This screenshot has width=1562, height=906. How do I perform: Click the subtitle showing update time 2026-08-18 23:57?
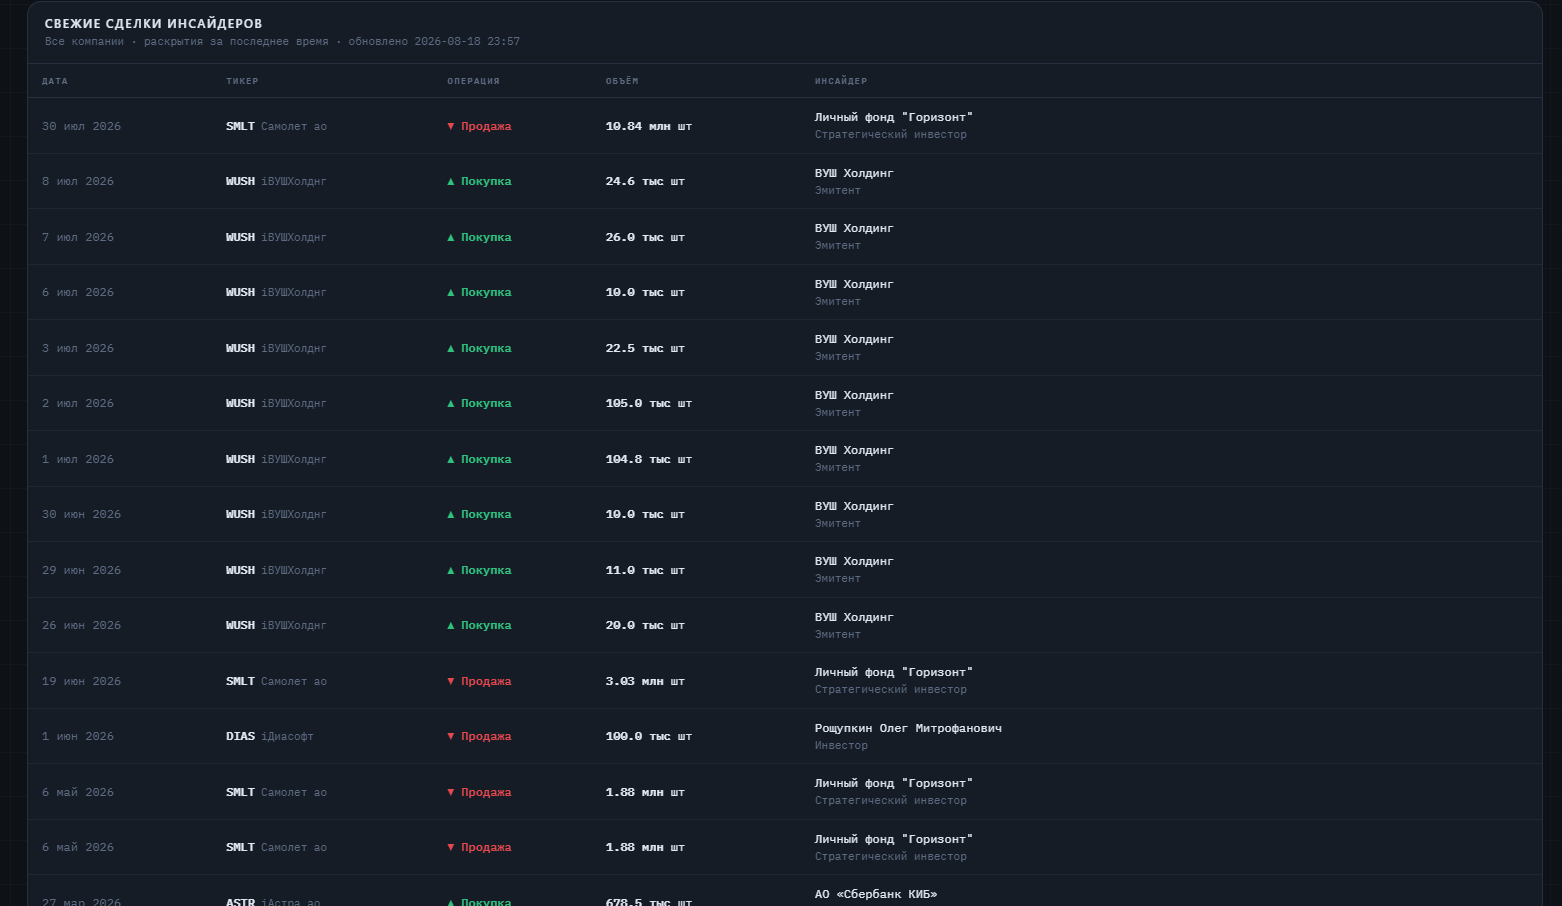click(x=282, y=42)
